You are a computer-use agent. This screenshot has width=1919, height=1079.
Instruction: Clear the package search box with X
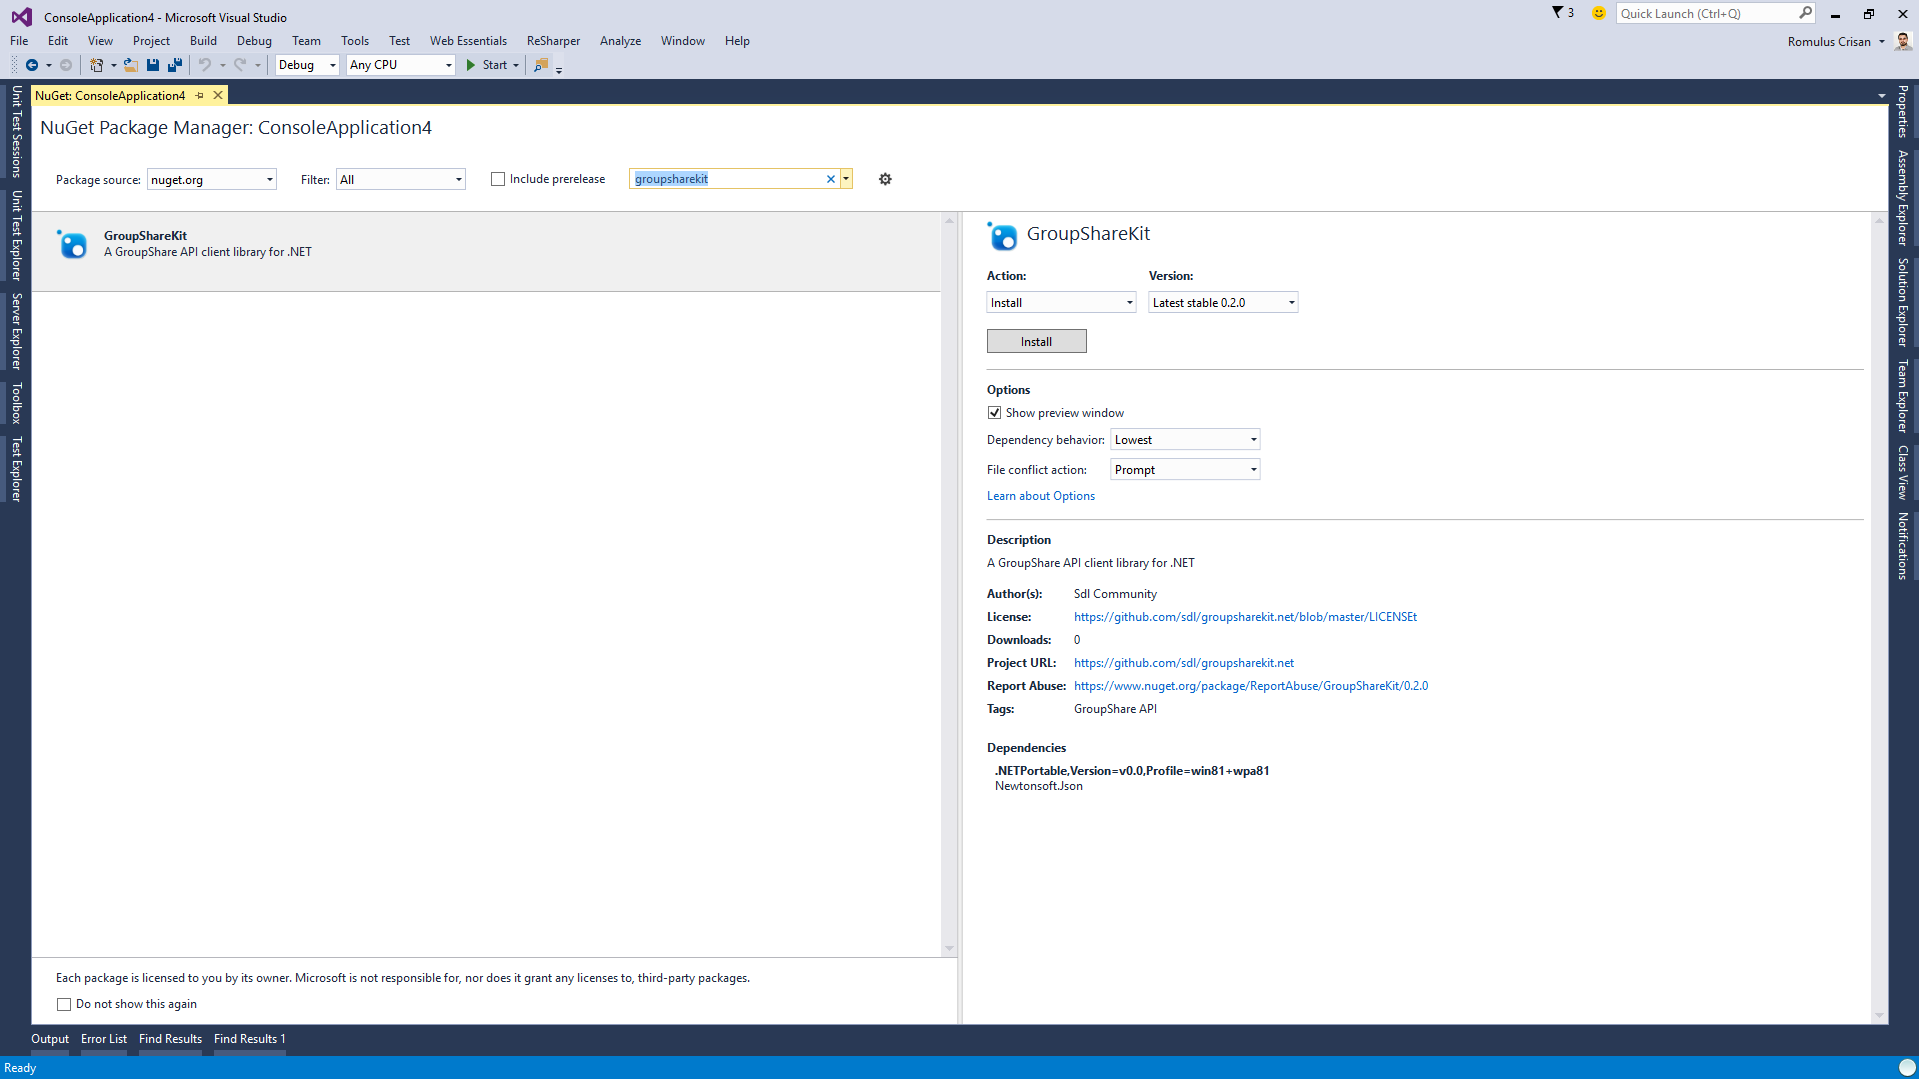point(830,179)
